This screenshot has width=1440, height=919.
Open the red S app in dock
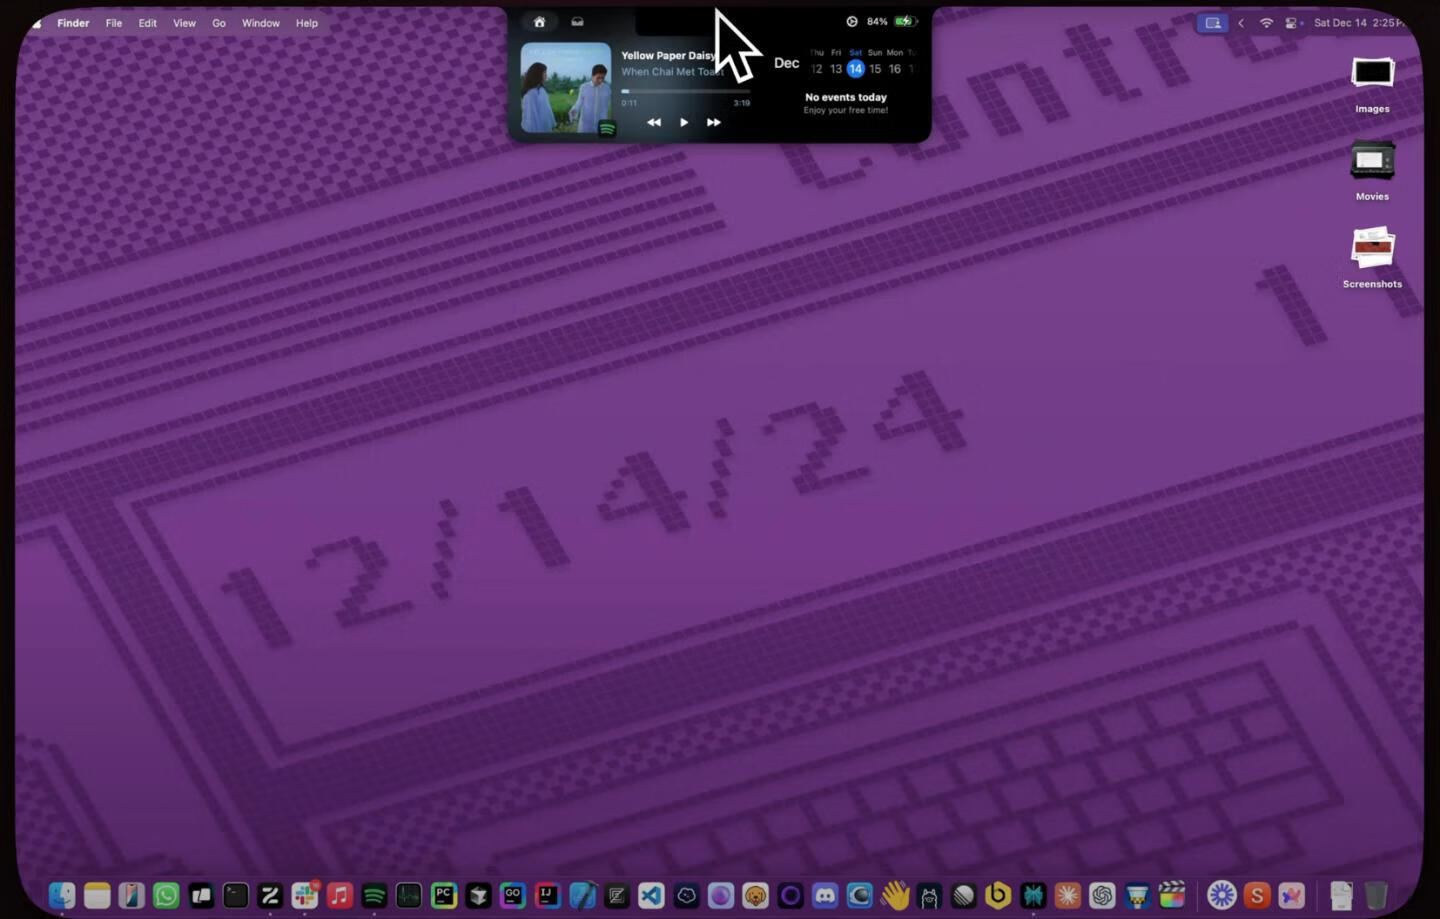point(1257,895)
